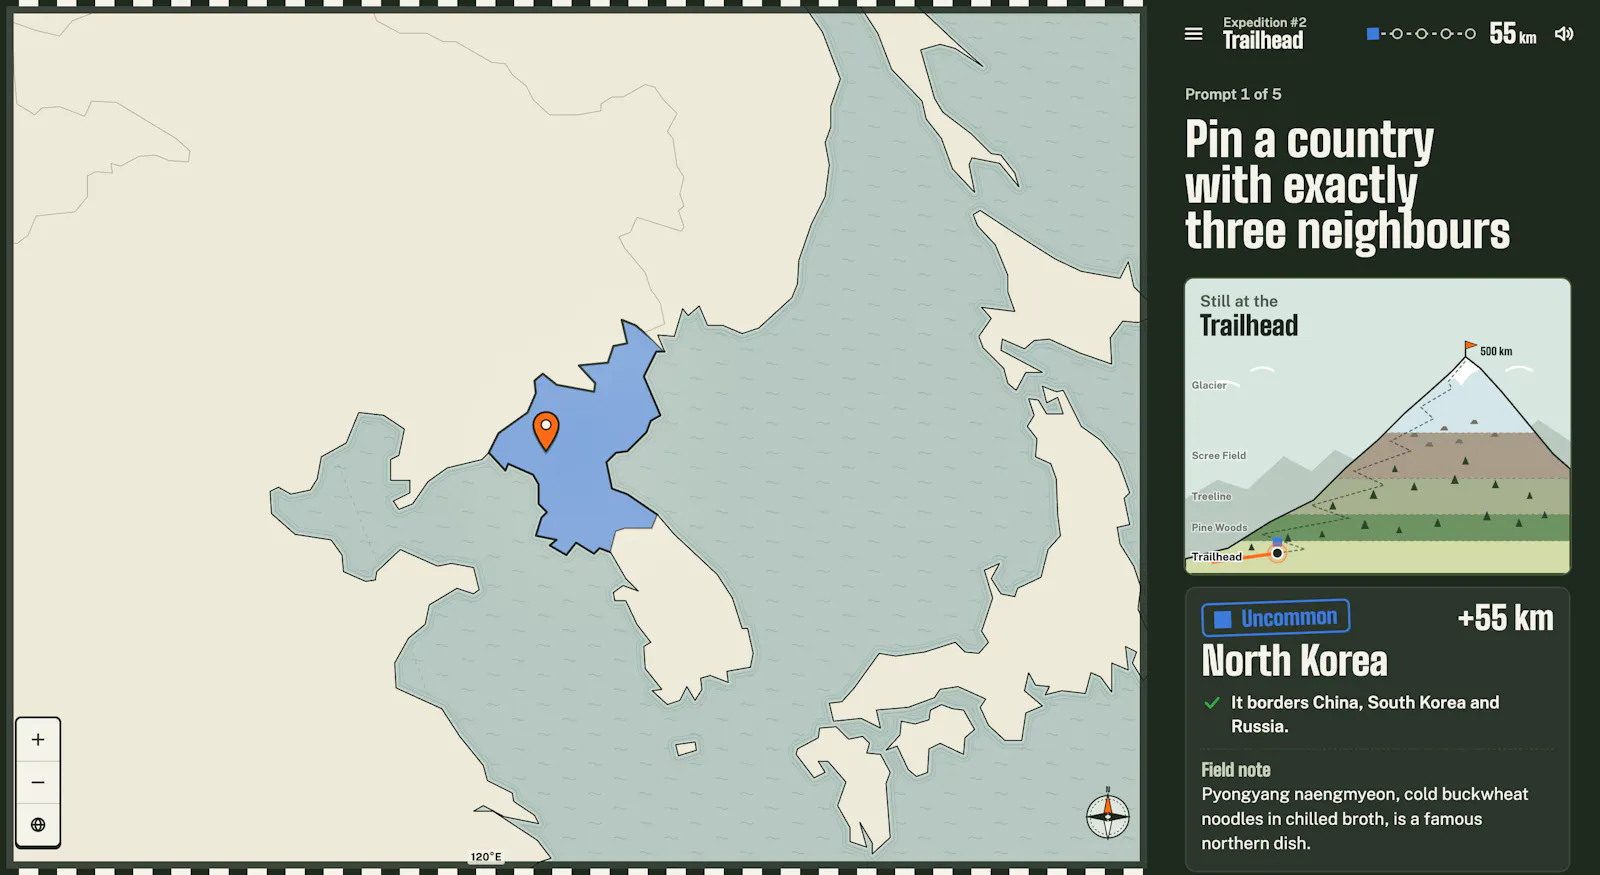Click the orange 500 km summit flag

(x=1470, y=347)
